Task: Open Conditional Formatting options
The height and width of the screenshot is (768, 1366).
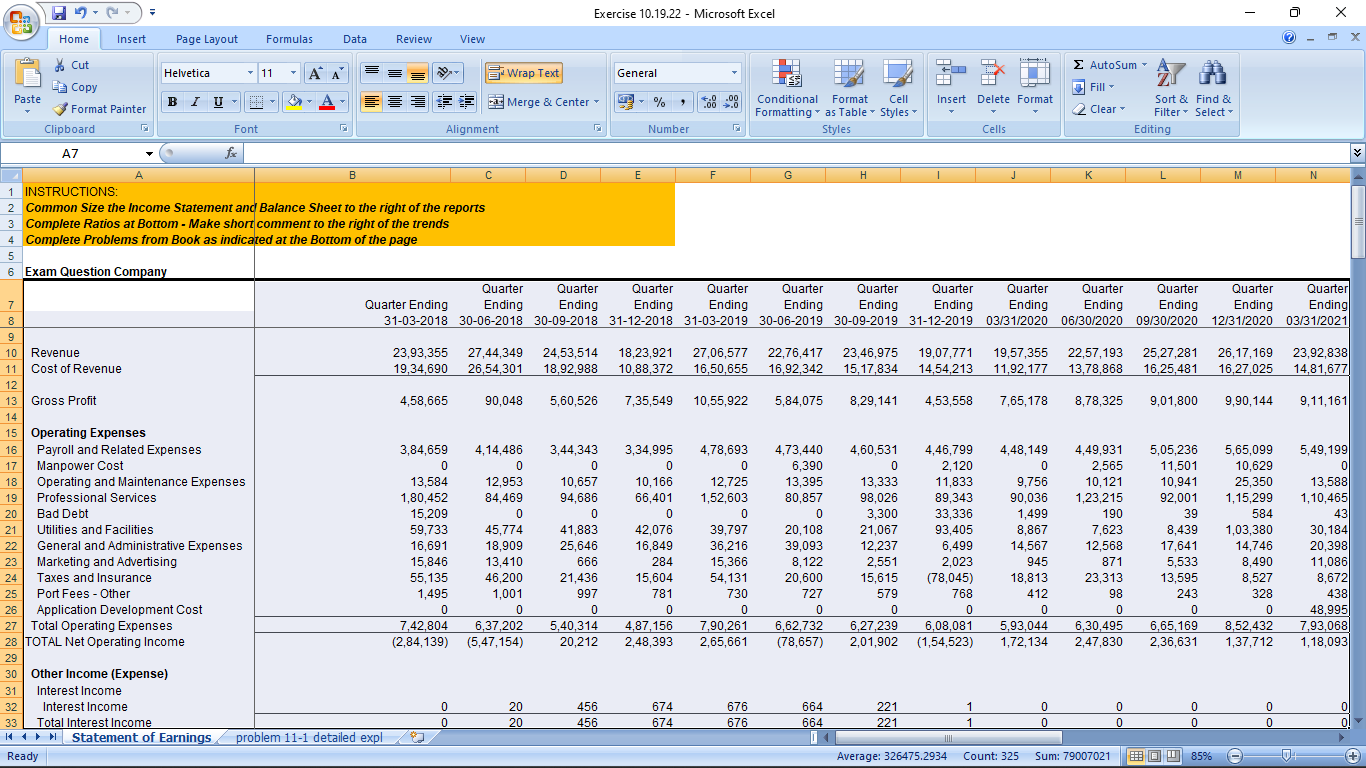Action: click(x=786, y=88)
